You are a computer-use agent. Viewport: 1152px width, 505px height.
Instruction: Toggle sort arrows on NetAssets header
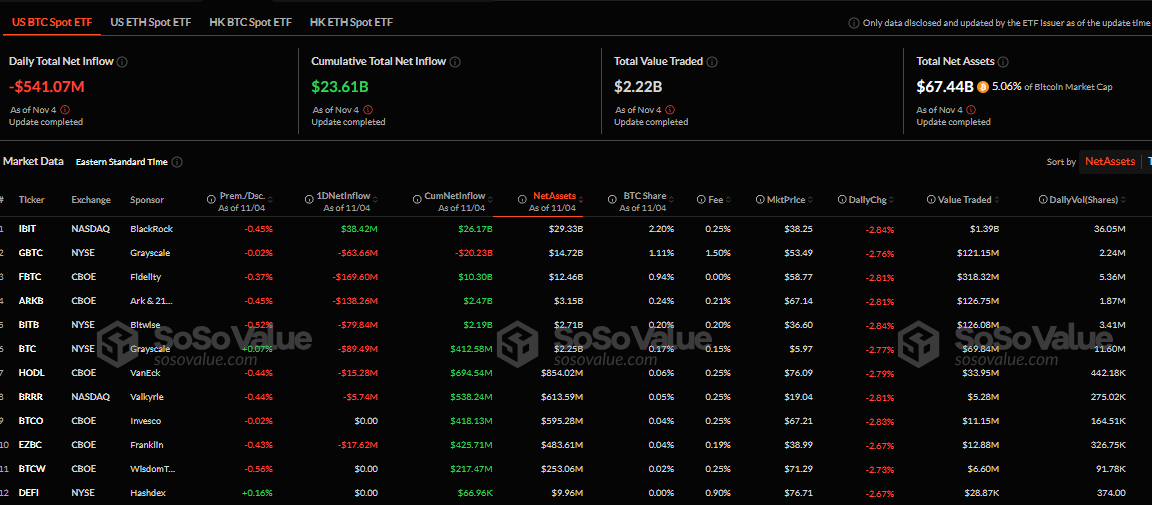click(x=583, y=199)
